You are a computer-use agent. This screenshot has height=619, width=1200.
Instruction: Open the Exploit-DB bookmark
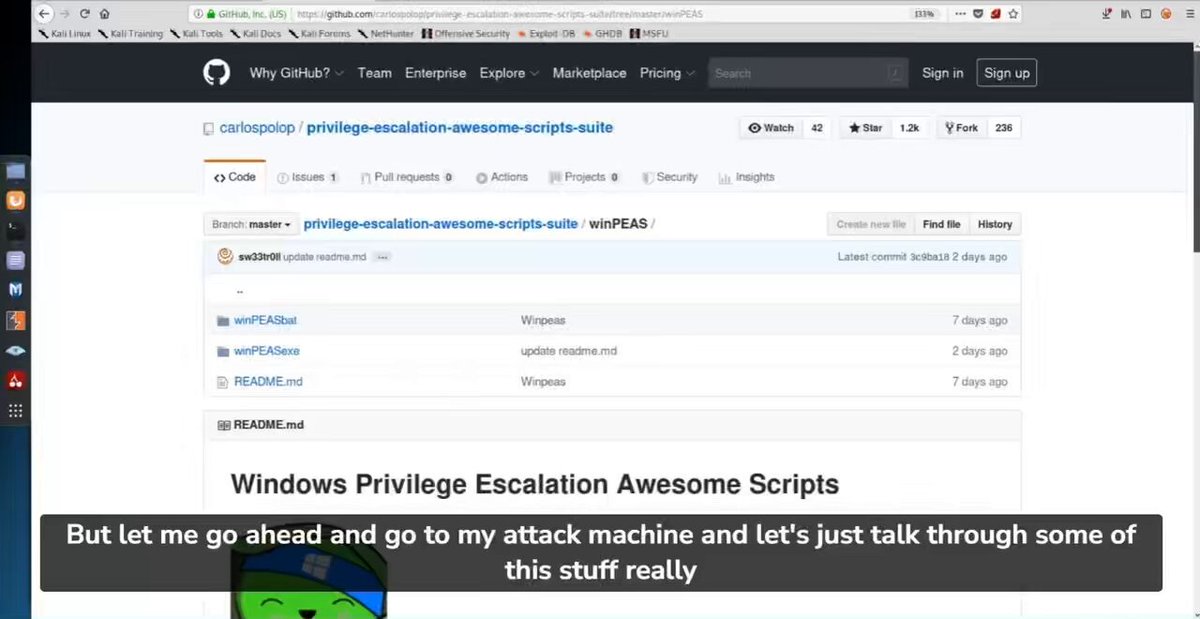(x=545, y=33)
